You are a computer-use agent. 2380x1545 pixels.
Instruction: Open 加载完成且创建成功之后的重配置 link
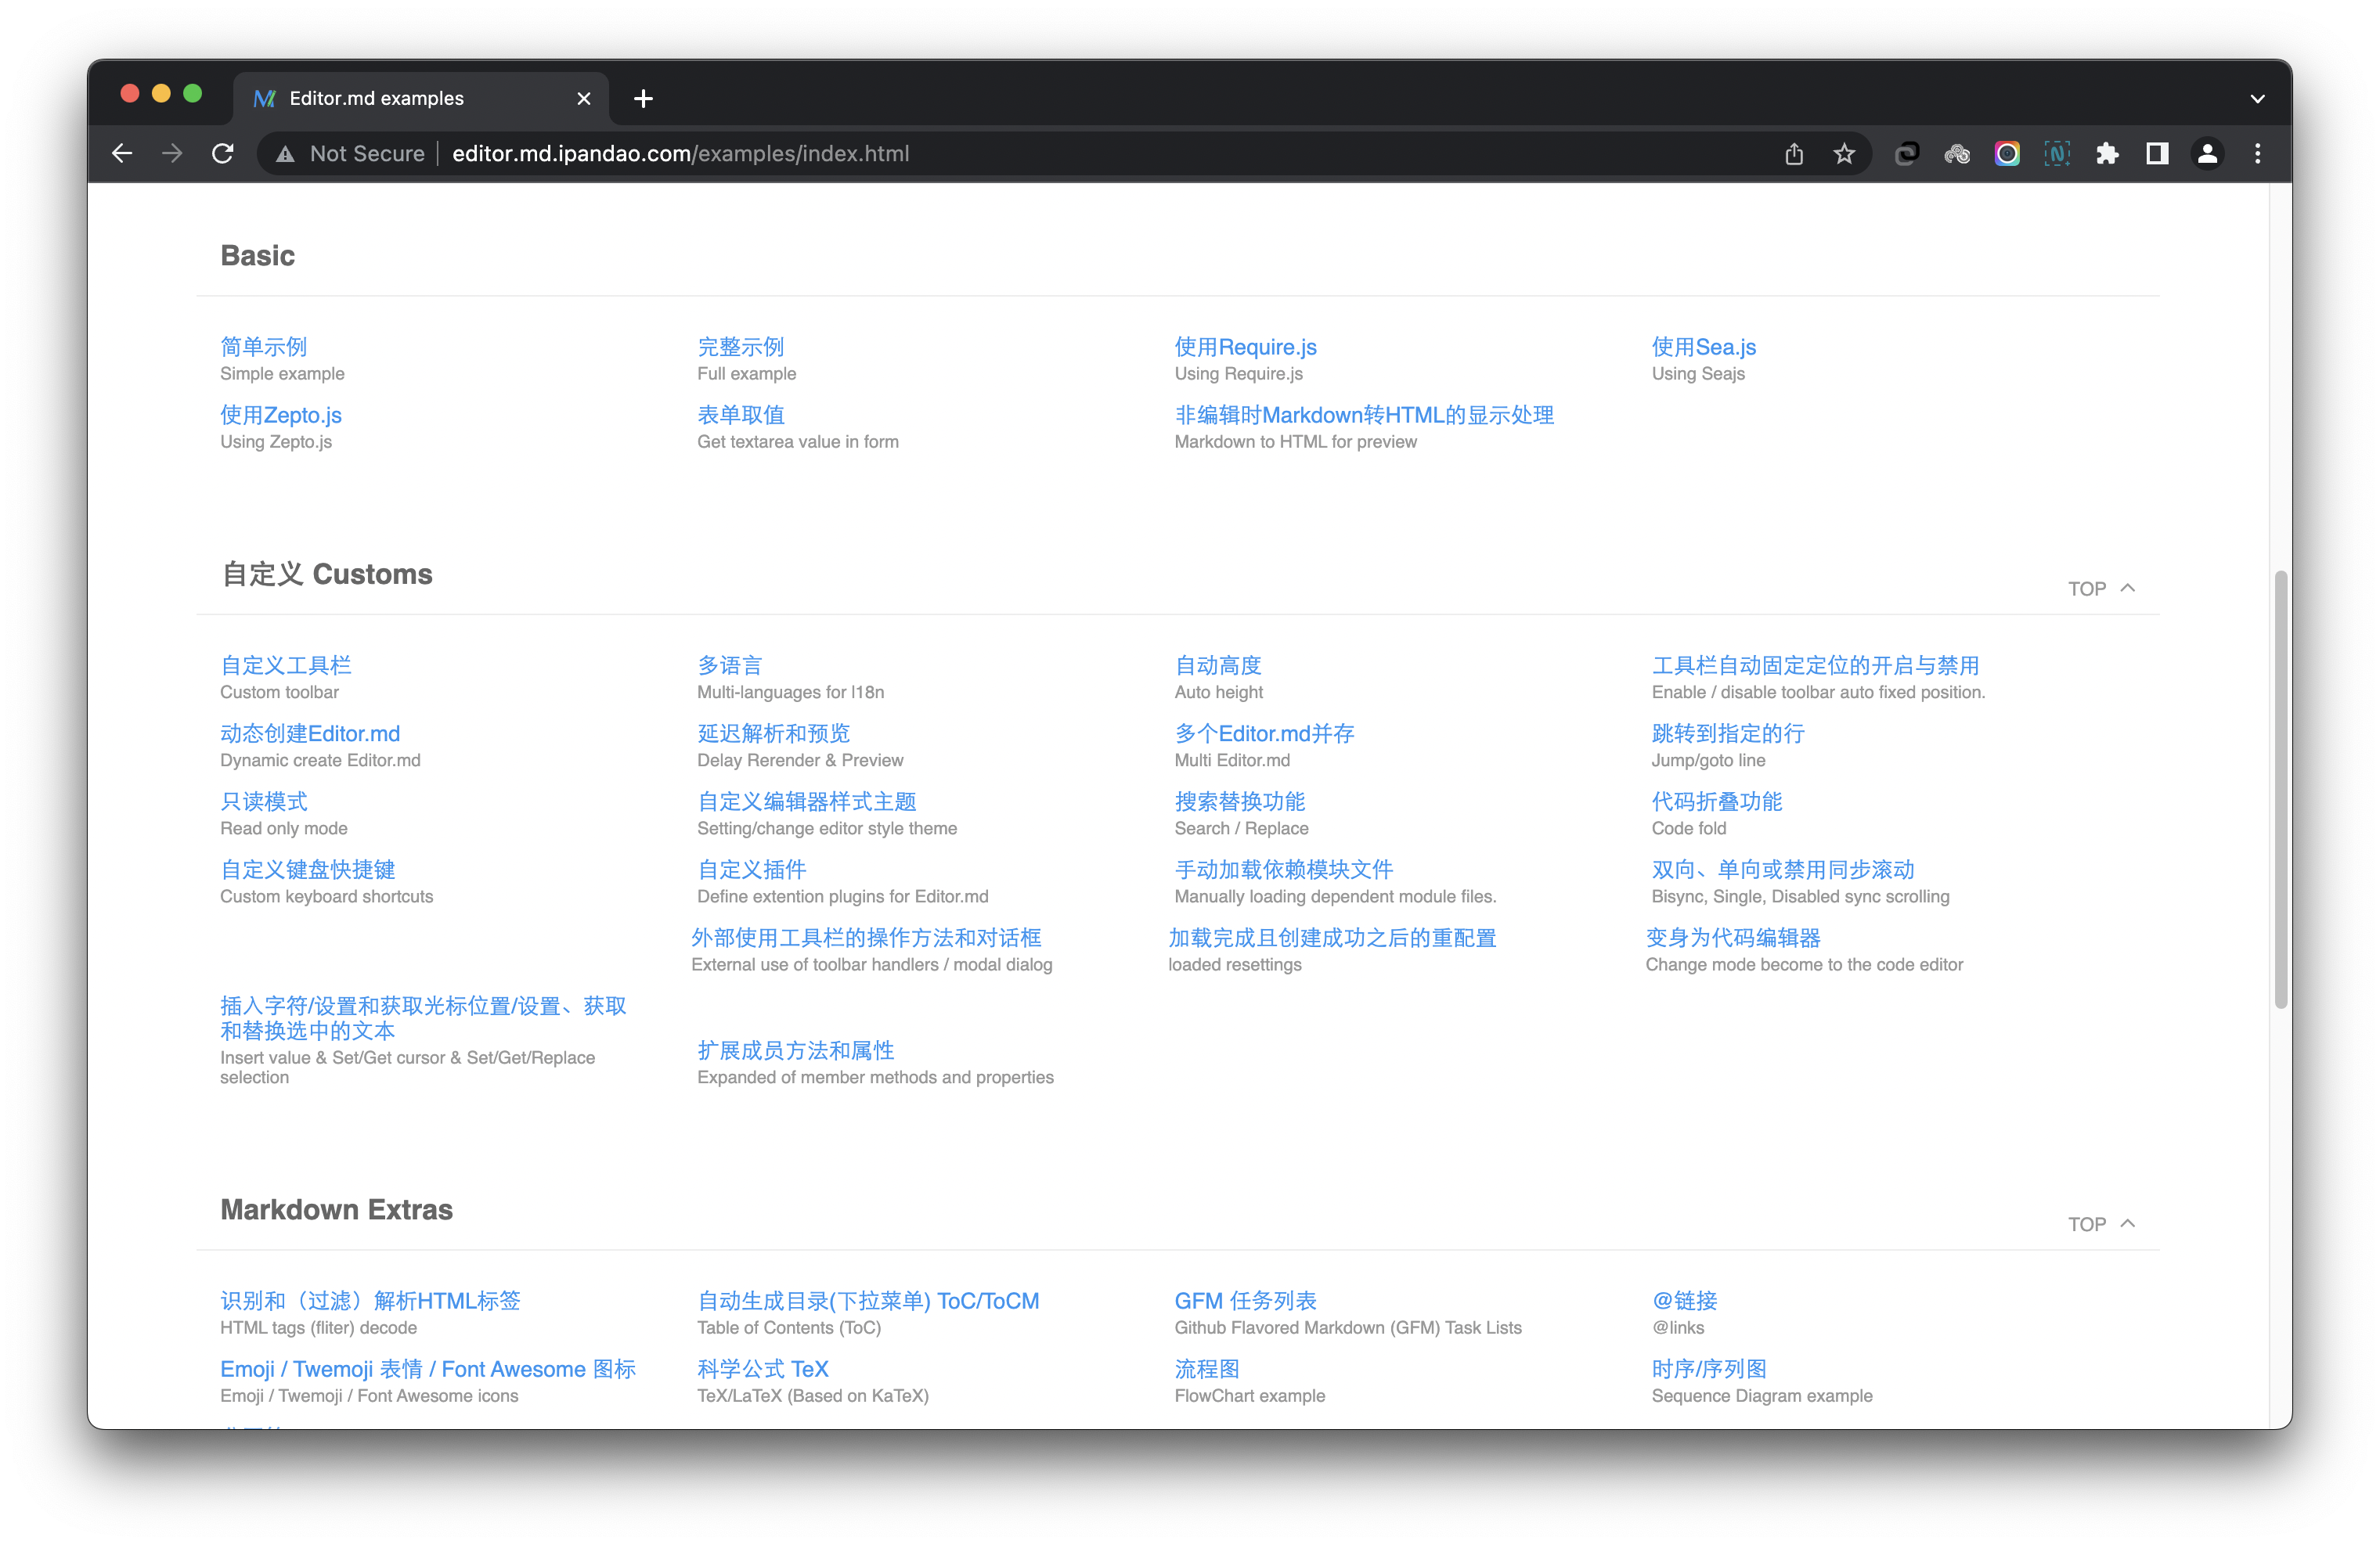point(1332,937)
